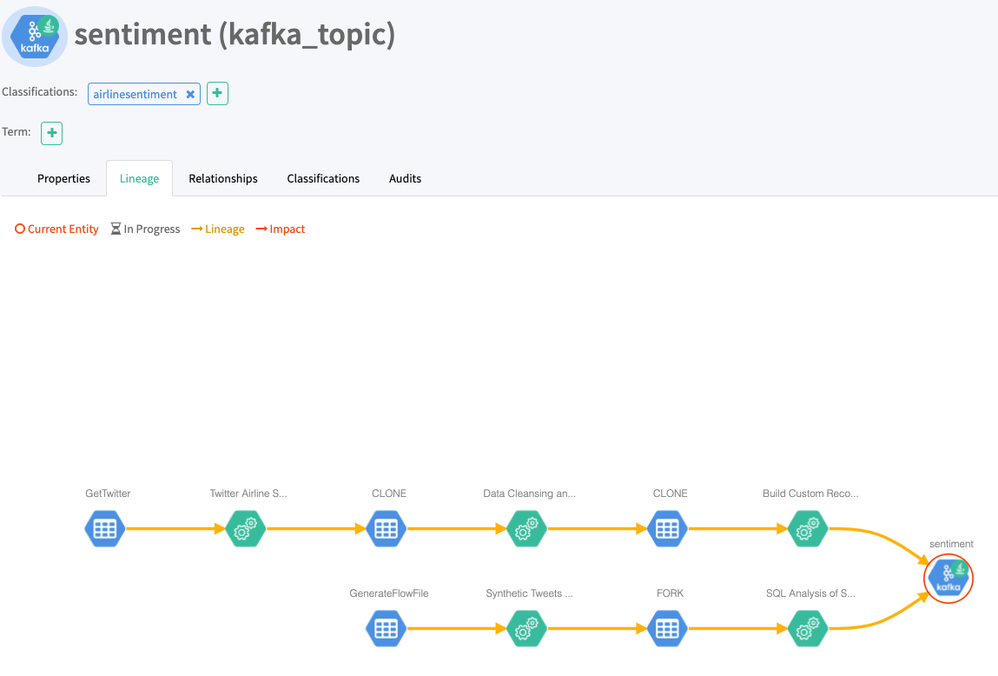Click the second CLONE dataset node

coord(668,528)
